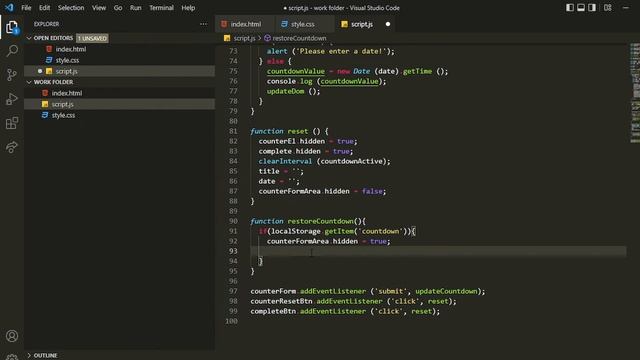Screen dimensions: 640x360
Task: Click line number 90 in the gutter
Action: pos(233,221)
